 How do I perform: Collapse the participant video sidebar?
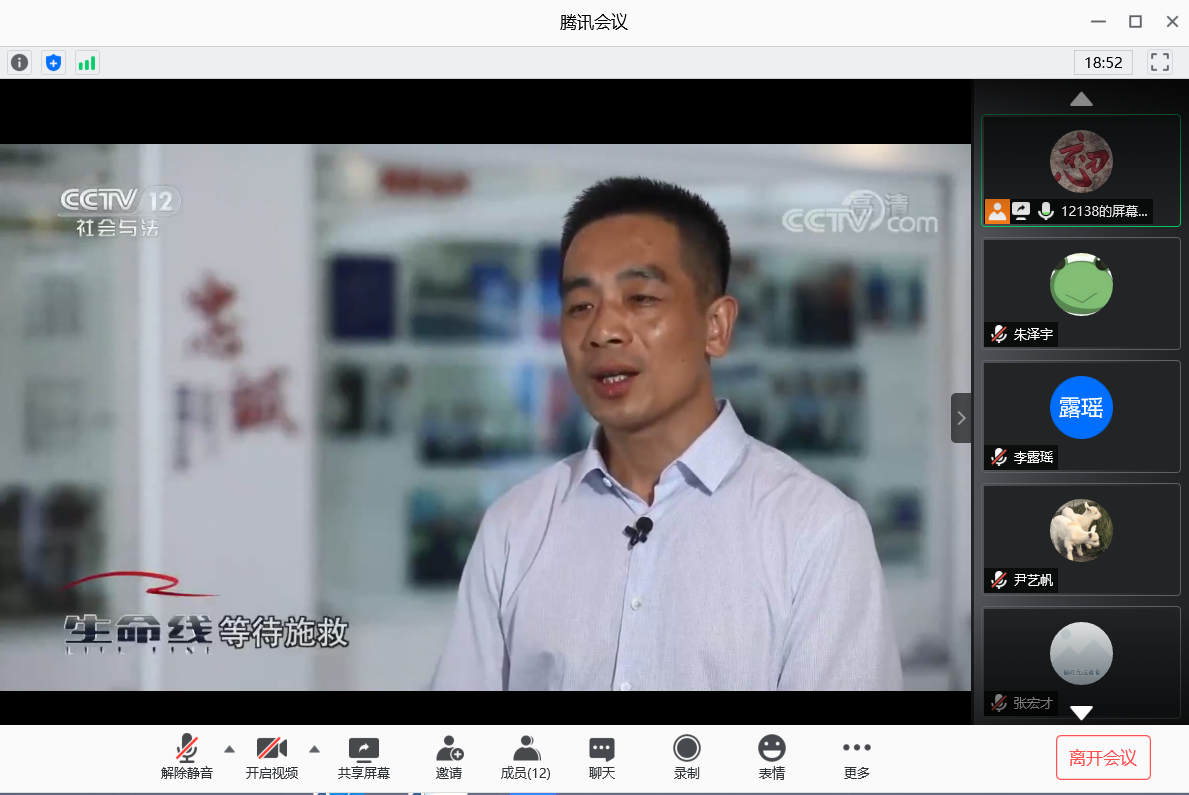[961, 418]
